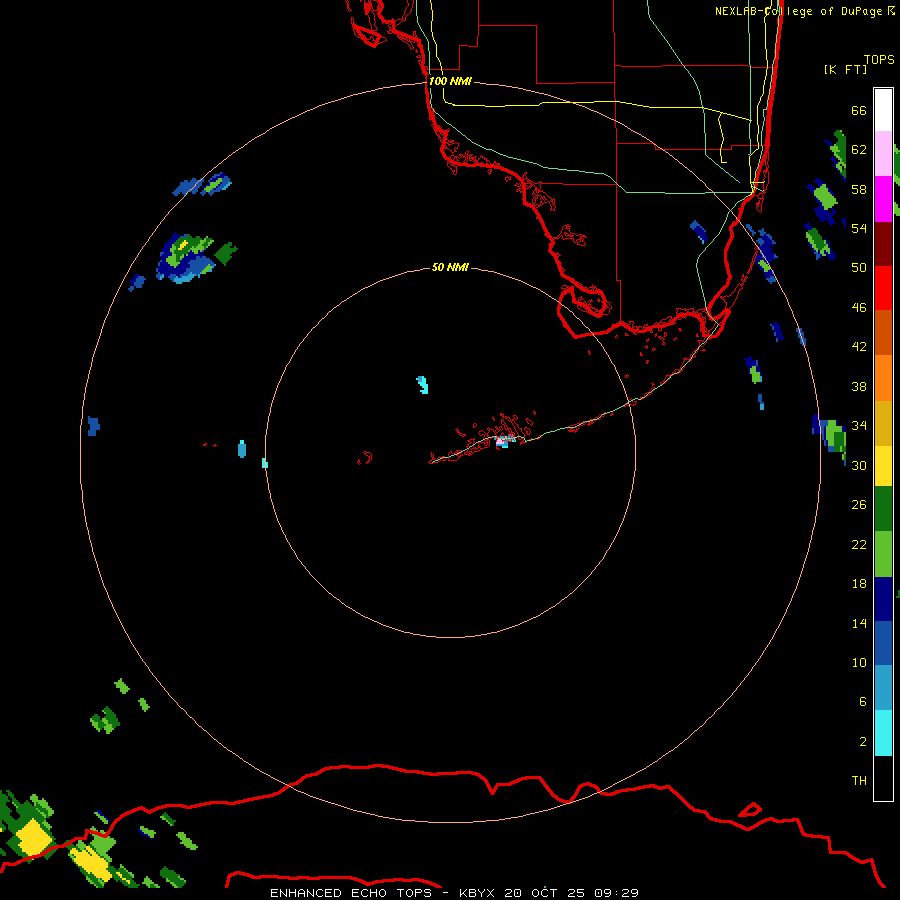Click the KBYX station identifier

click(477, 893)
